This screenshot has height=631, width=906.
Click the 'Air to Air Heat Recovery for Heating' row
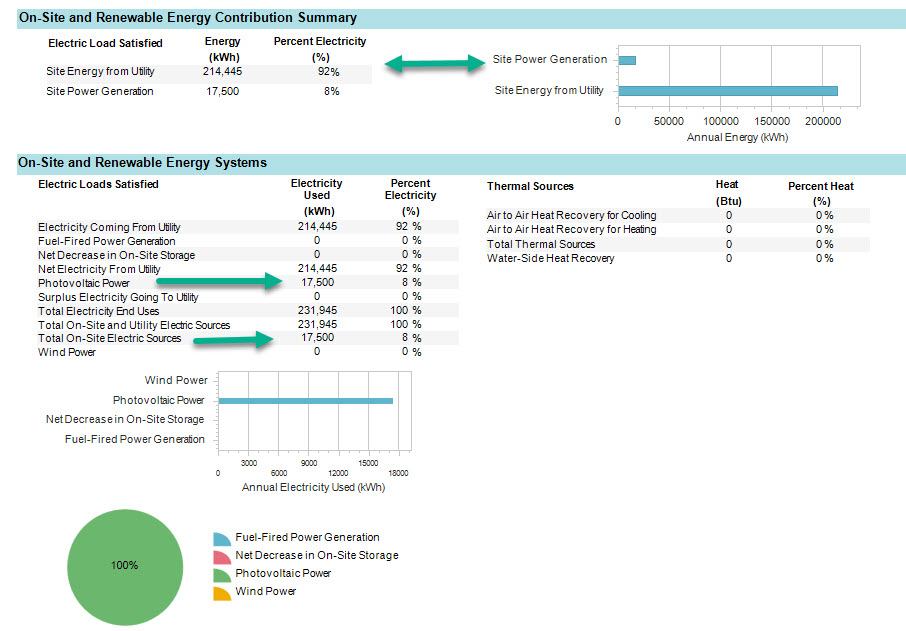click(678, 229)
